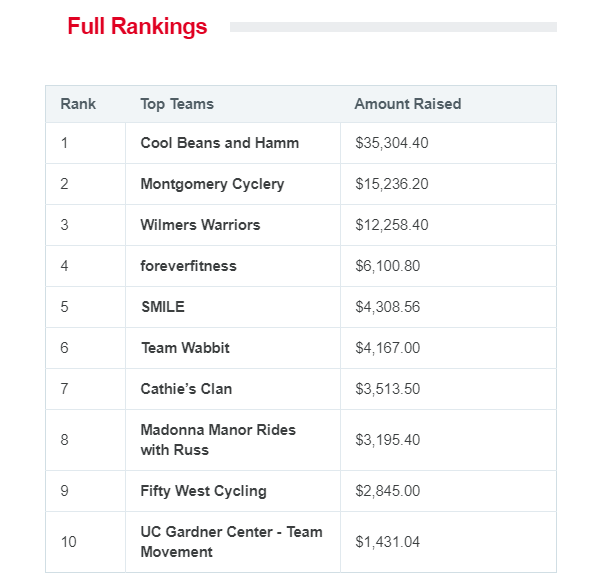Select the Wilmers Warriors team link
The height and width of the screenshot is (587, 589).
[x=200, y=225]
